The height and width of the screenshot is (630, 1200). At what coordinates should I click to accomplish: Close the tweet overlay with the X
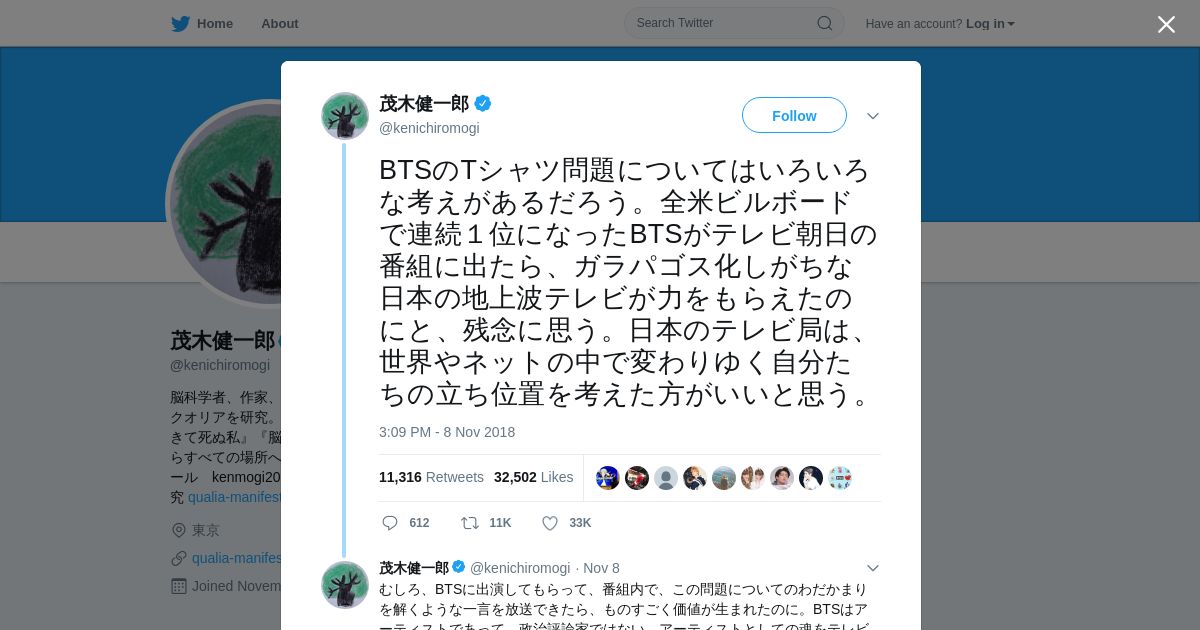pos(1166,24)
